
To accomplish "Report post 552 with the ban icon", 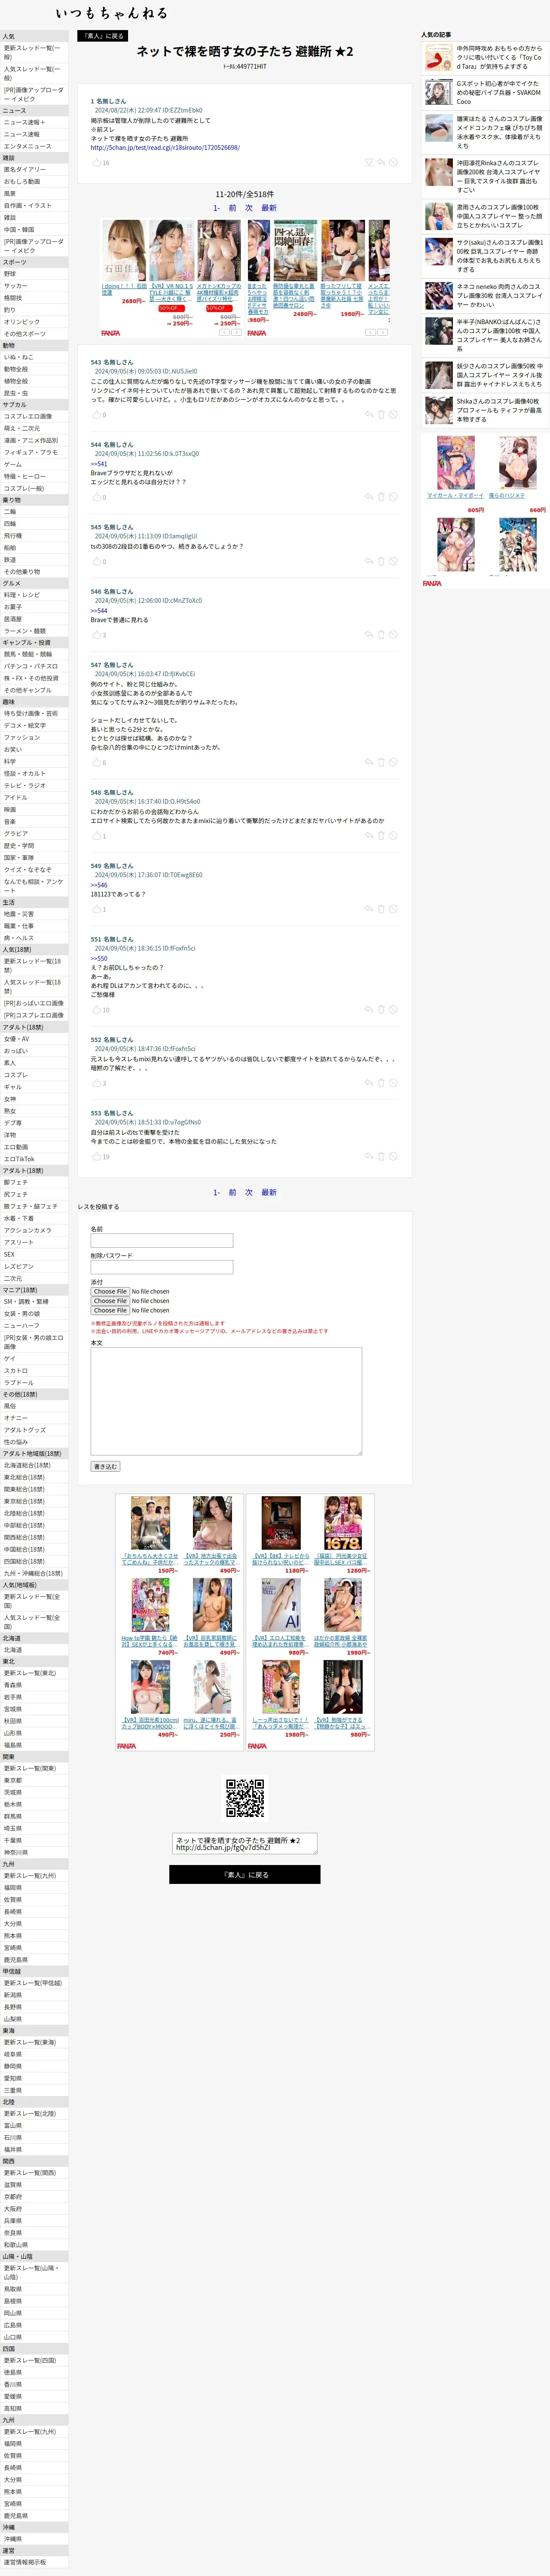I will tap(393, 1083).
